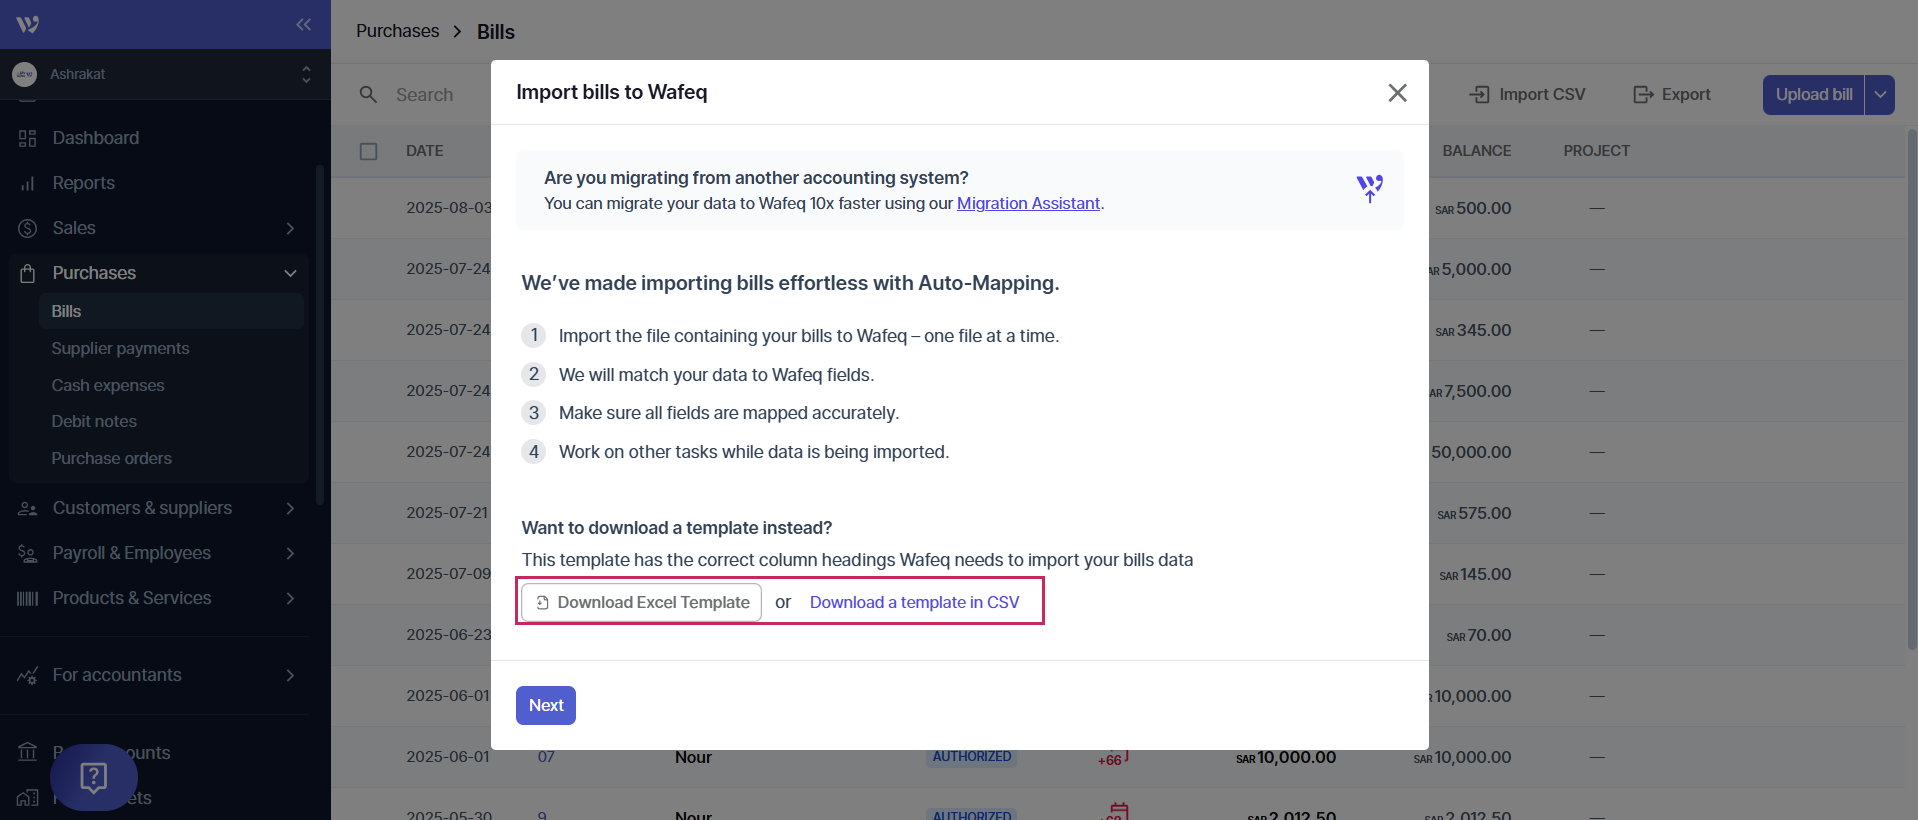This screenshot has height=820, width=1918.
Task: Click the Reports bar chart icon
Action: point(28,183)
